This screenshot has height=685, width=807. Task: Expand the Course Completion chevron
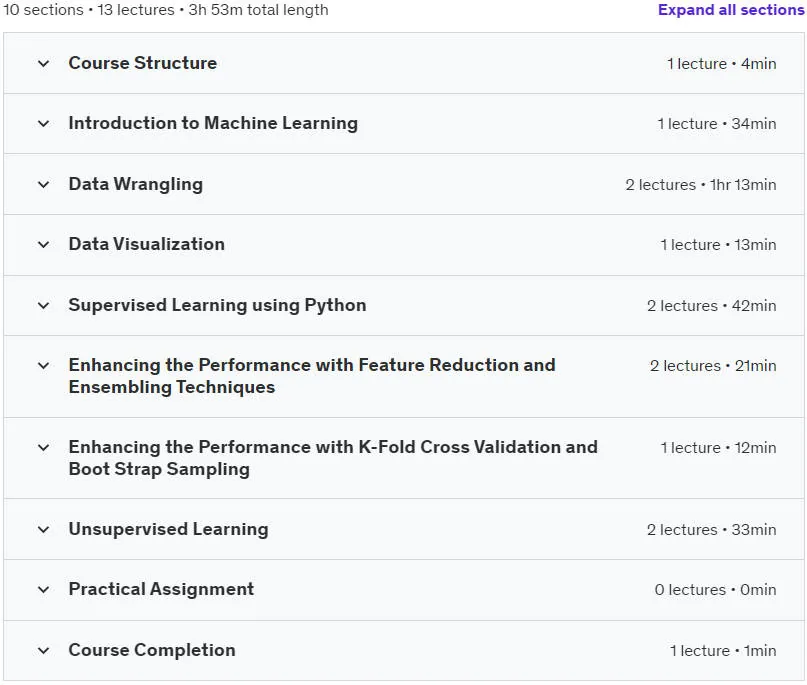click(x=44, y=651)
